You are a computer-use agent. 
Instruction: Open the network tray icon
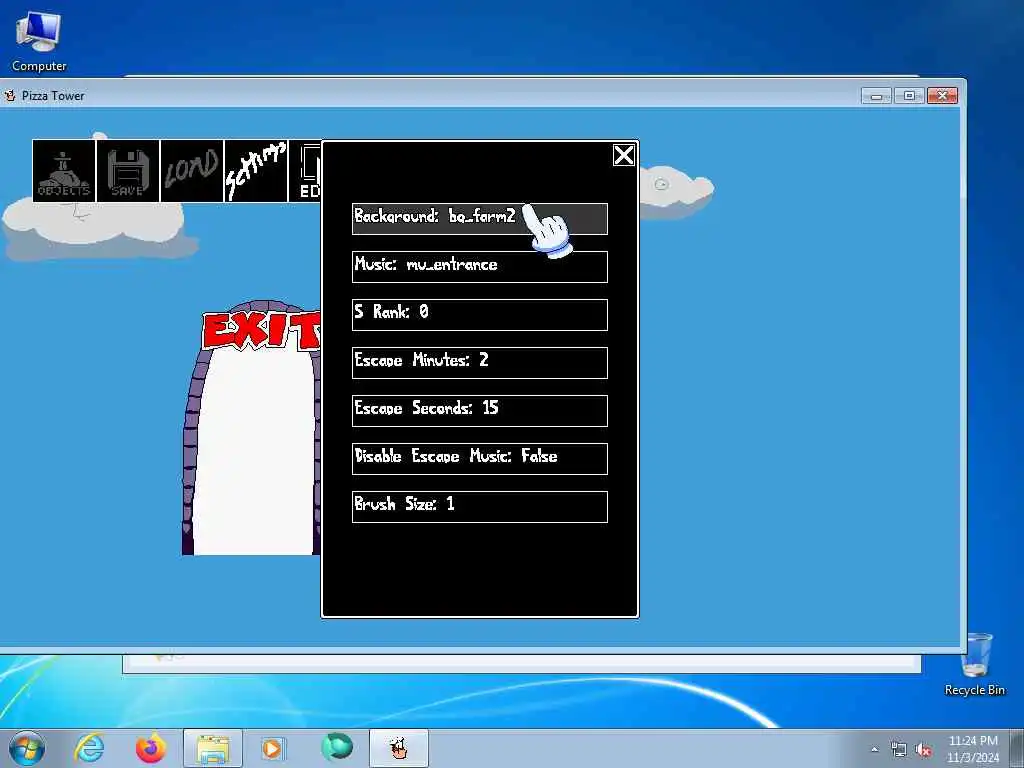point(899,750)
